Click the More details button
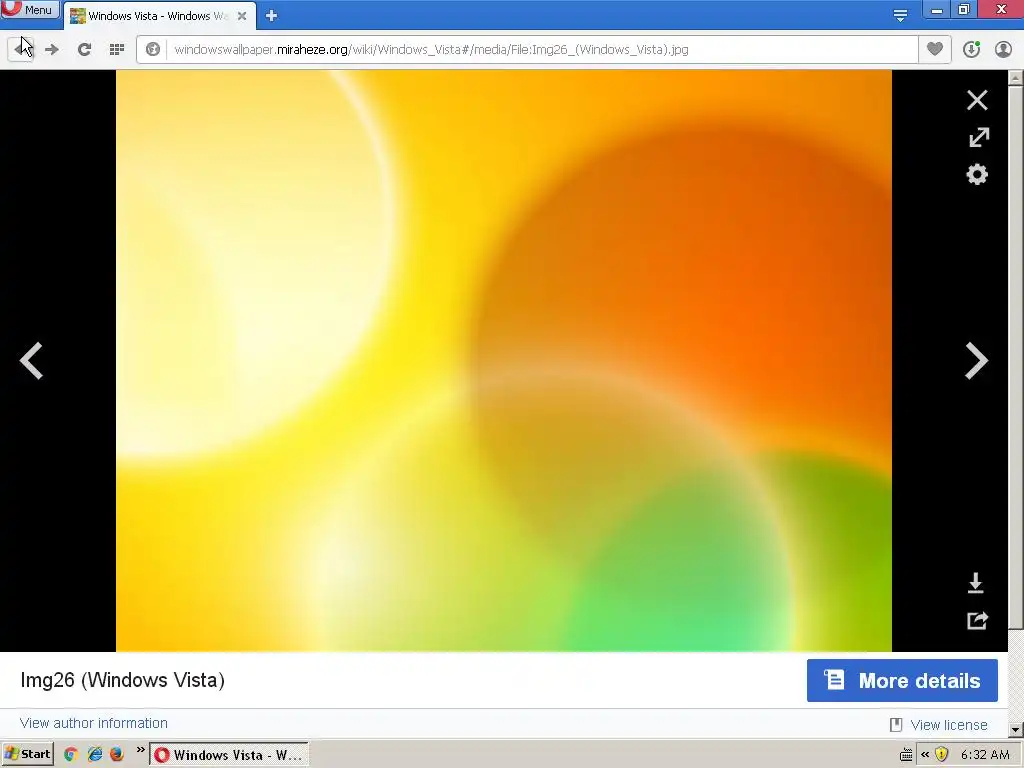Viewport: 1024px width, 768px height. click(x=902, y=680)
